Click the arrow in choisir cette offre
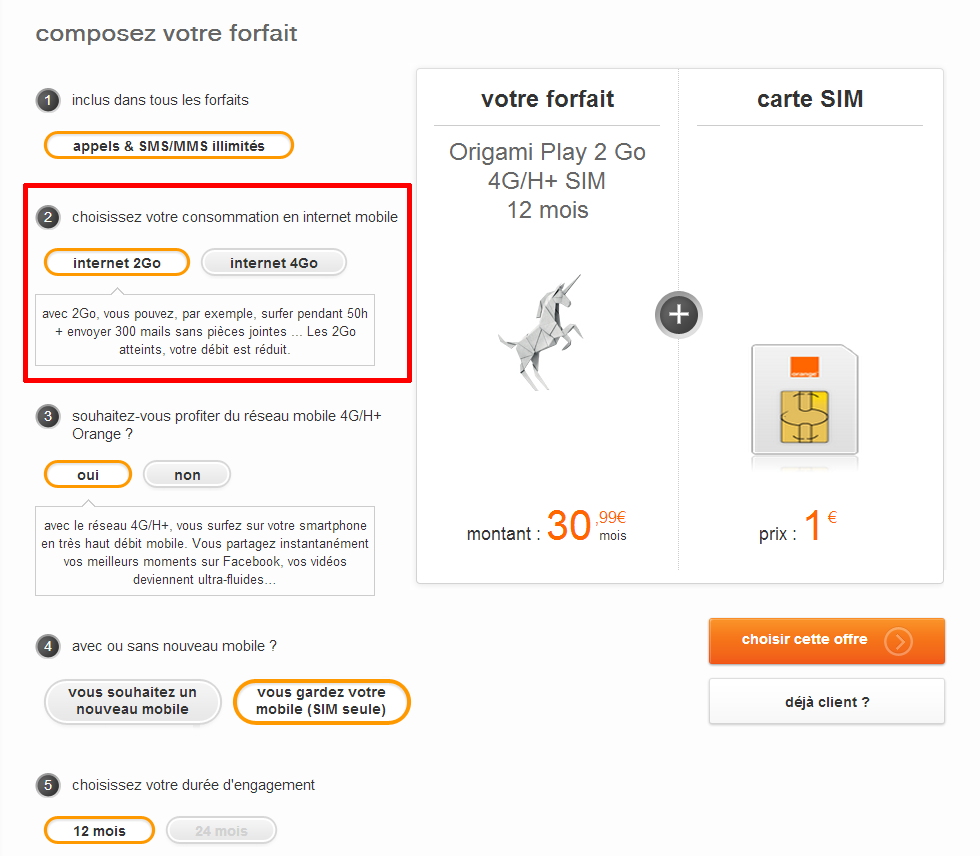Screen dimensions: 980x856 (x=898, y=641)
